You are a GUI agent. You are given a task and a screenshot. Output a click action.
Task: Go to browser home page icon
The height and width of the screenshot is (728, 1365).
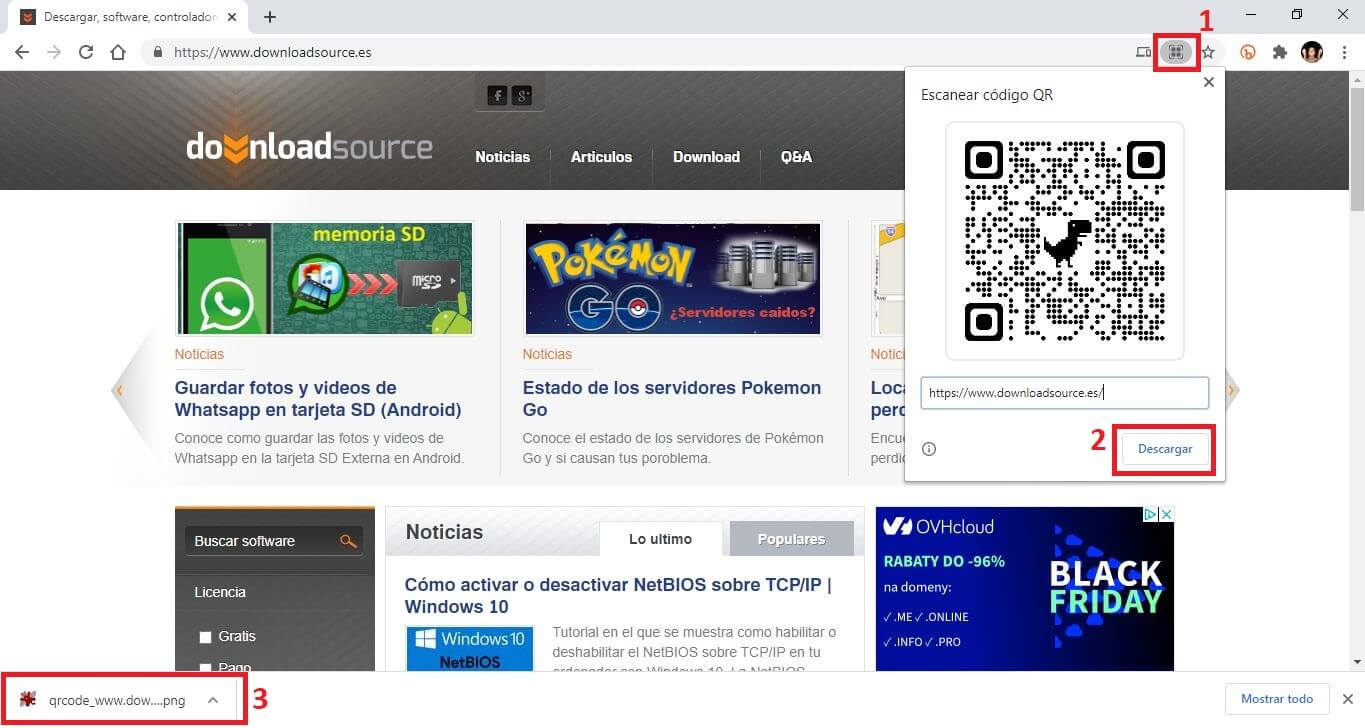click(x=118, y=52)
